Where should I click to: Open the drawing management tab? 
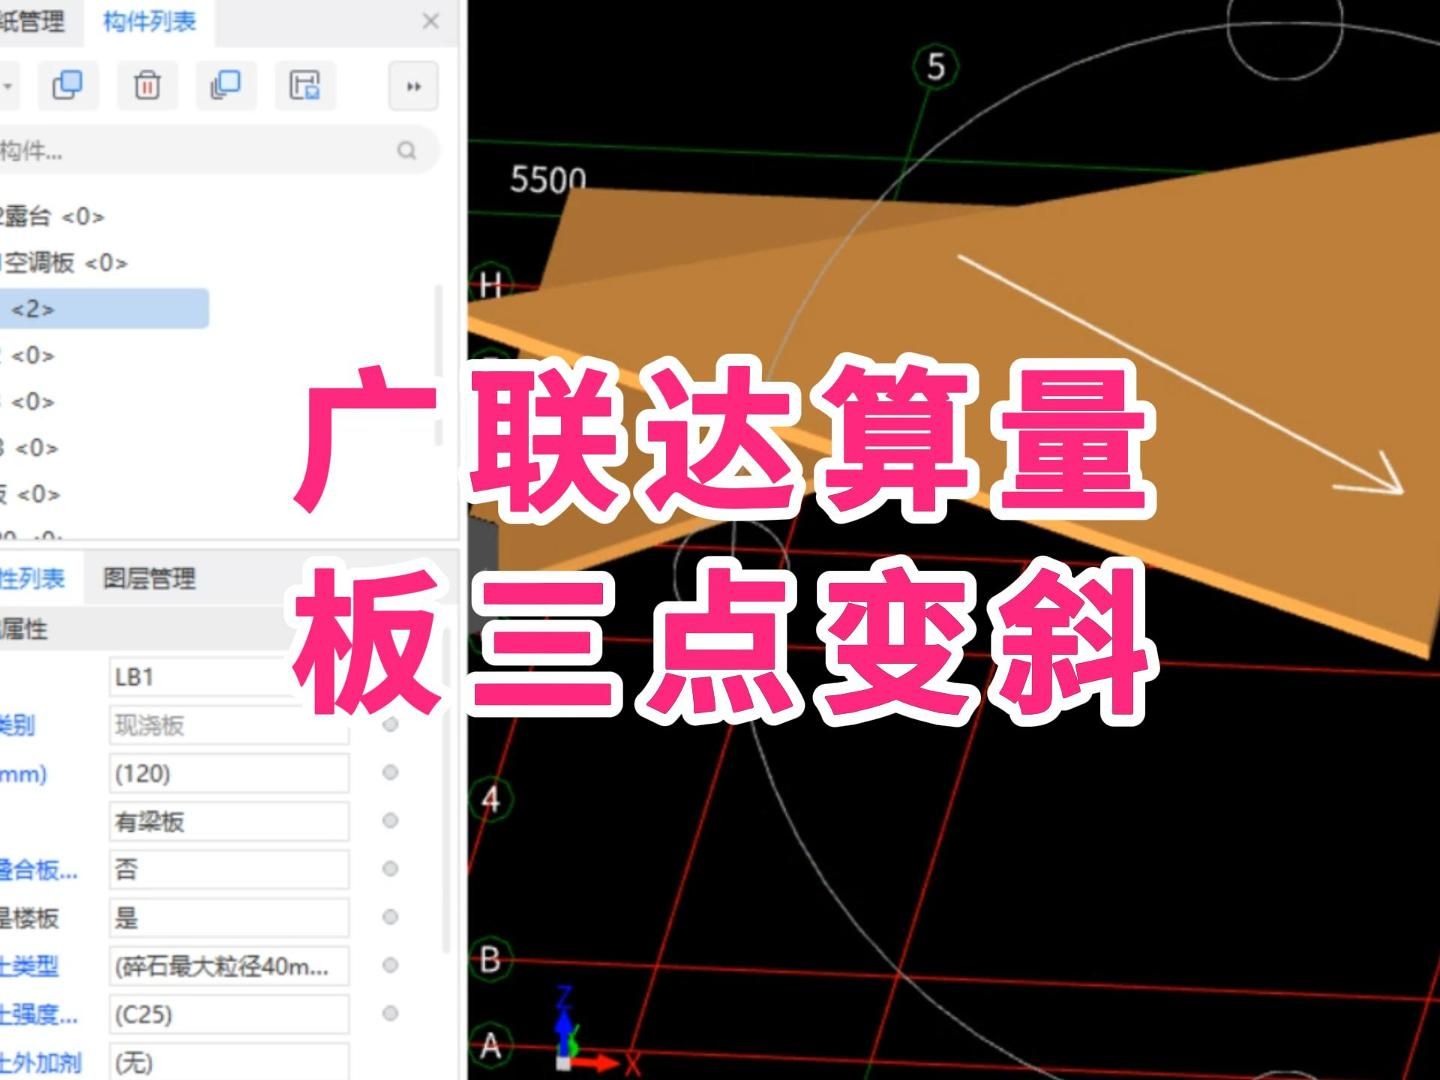pyautogui.click(x=32, y=21)
